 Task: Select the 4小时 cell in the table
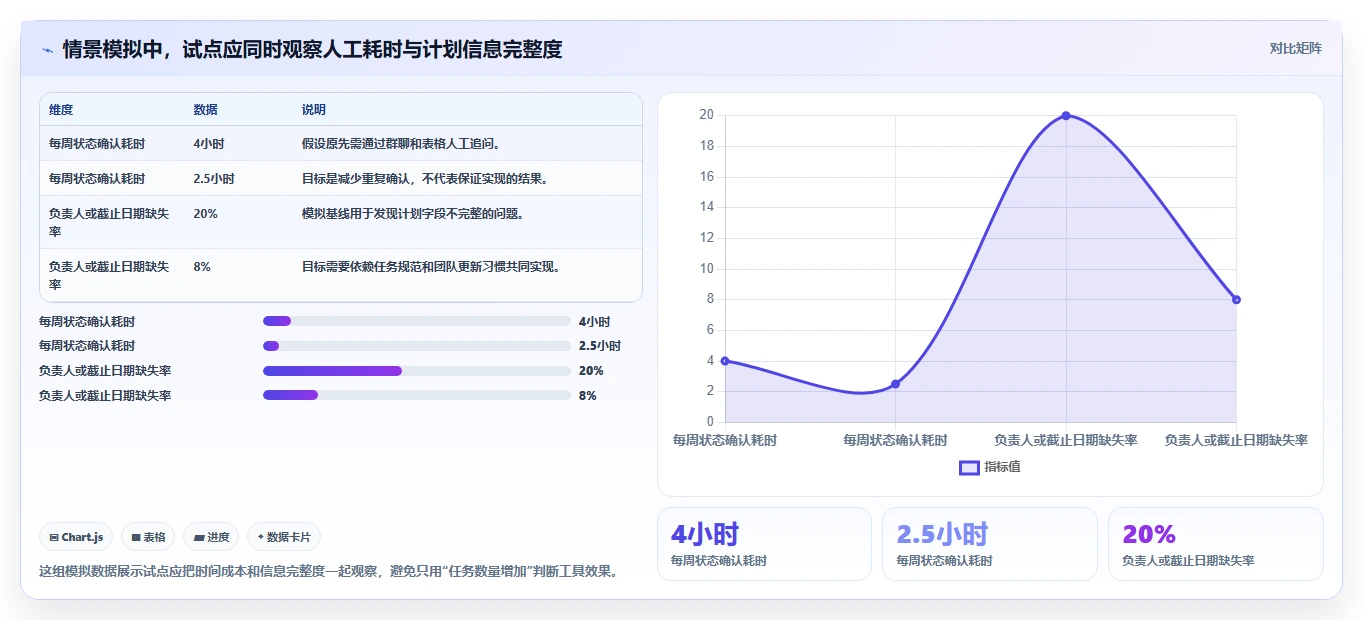coord(210,144)
